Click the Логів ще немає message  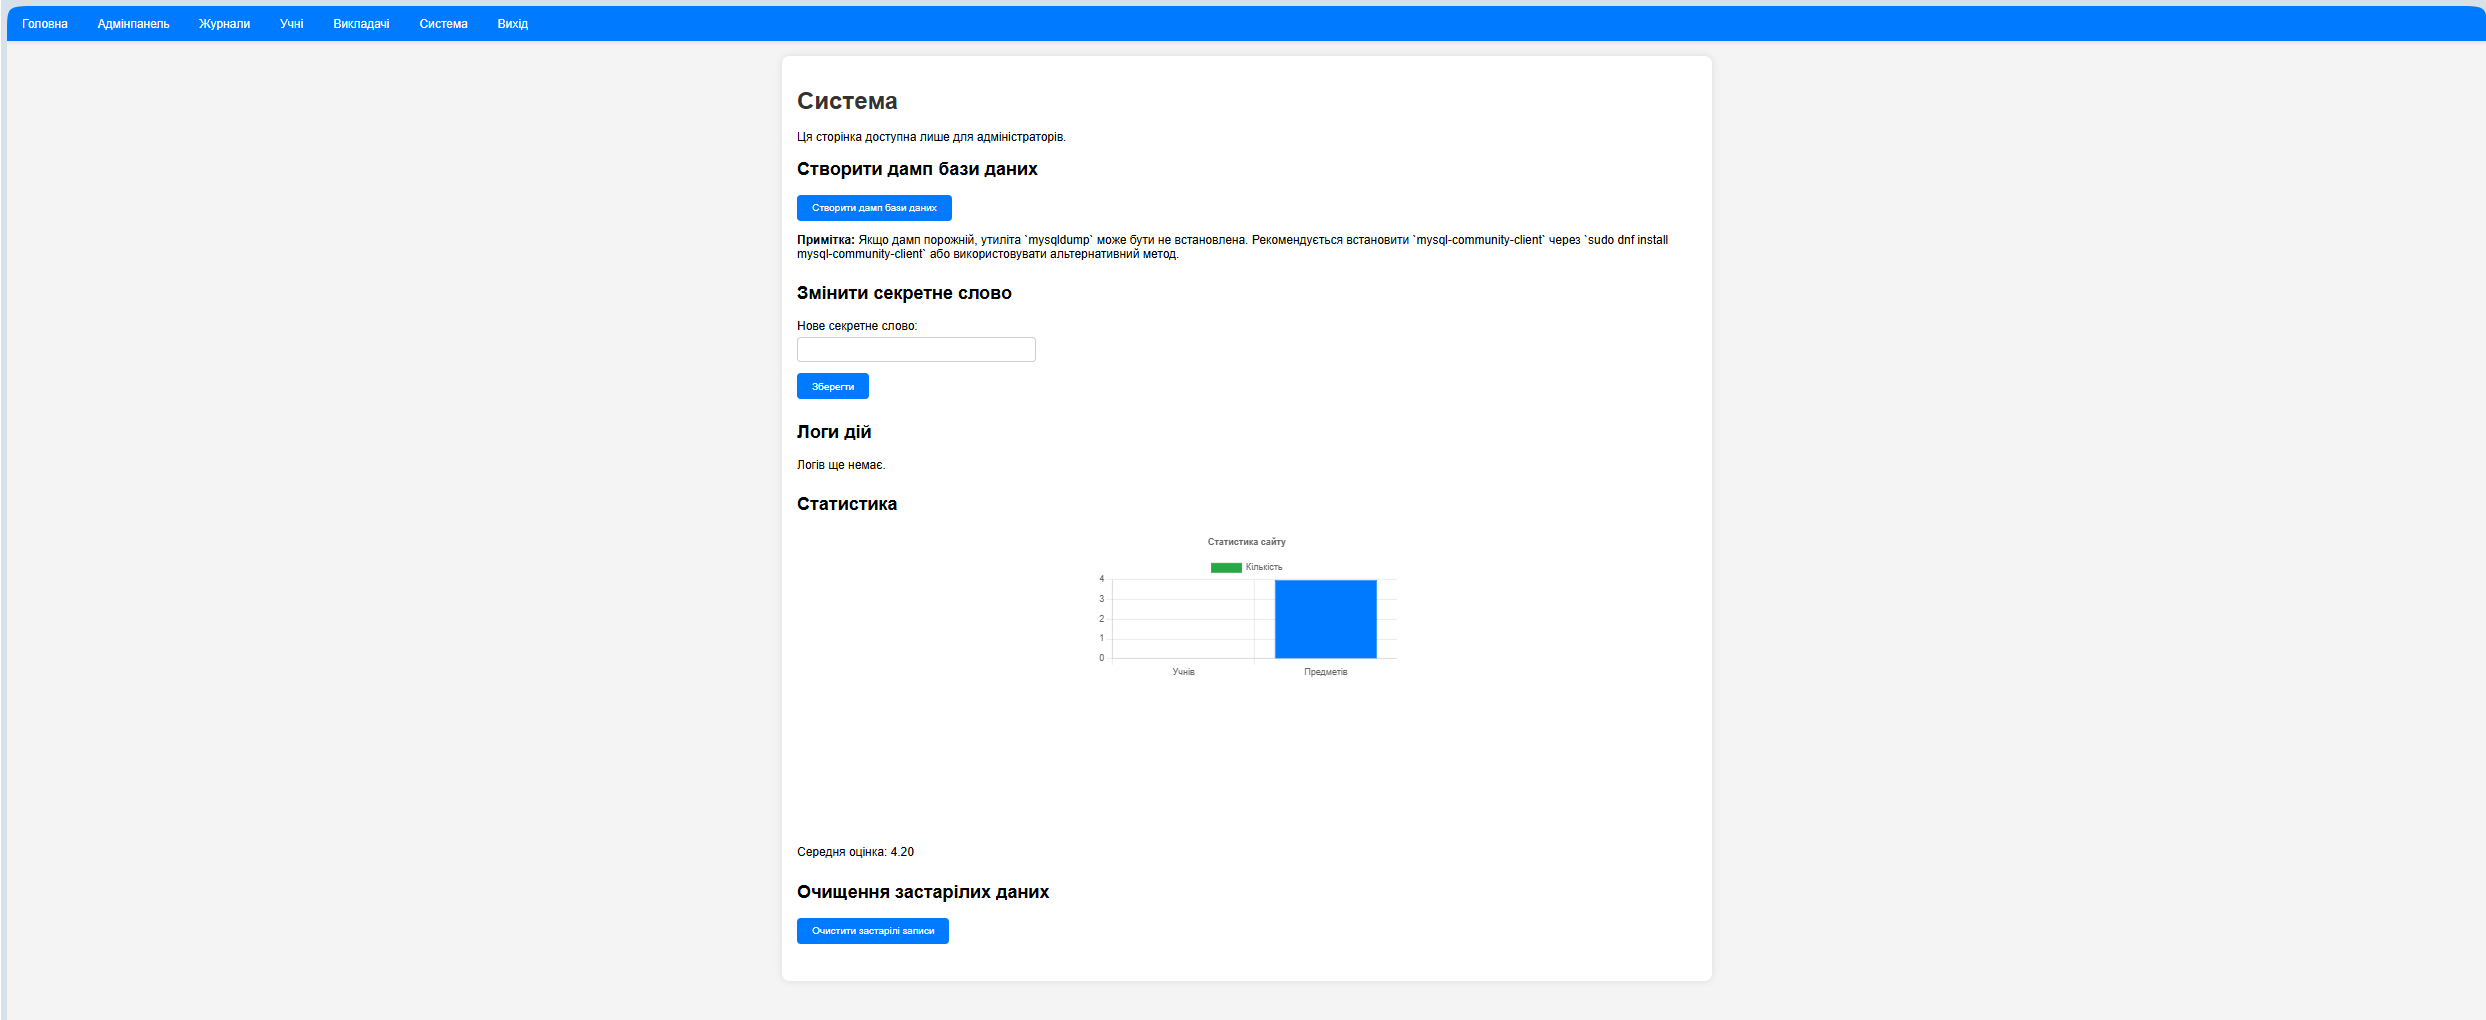click(x=840, y=465)
